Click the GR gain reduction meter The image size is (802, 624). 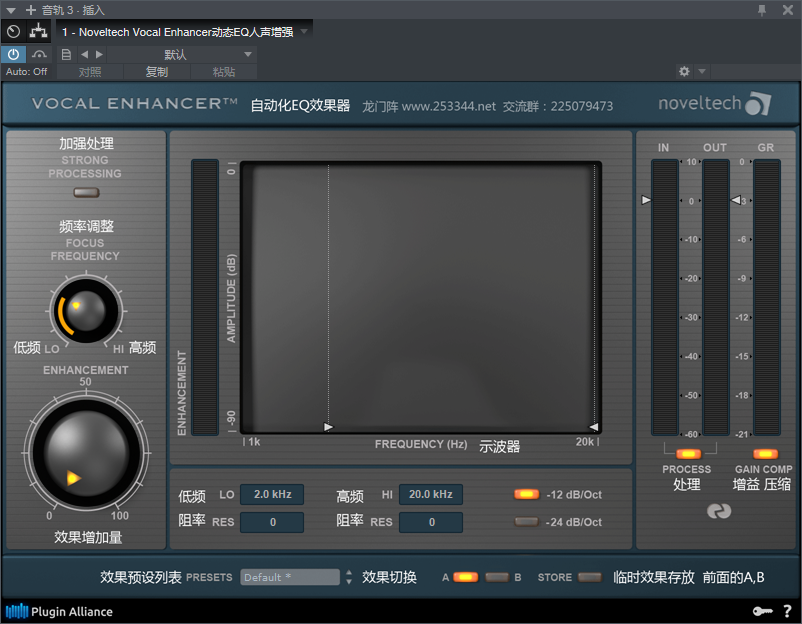pyautogui.click(x=767, y=298)
